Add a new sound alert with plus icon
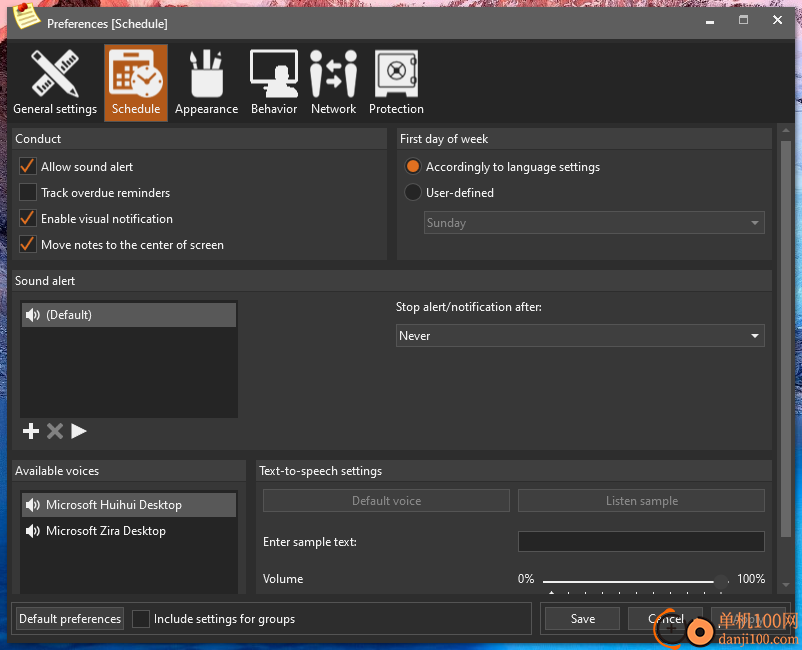 point(31,431)
